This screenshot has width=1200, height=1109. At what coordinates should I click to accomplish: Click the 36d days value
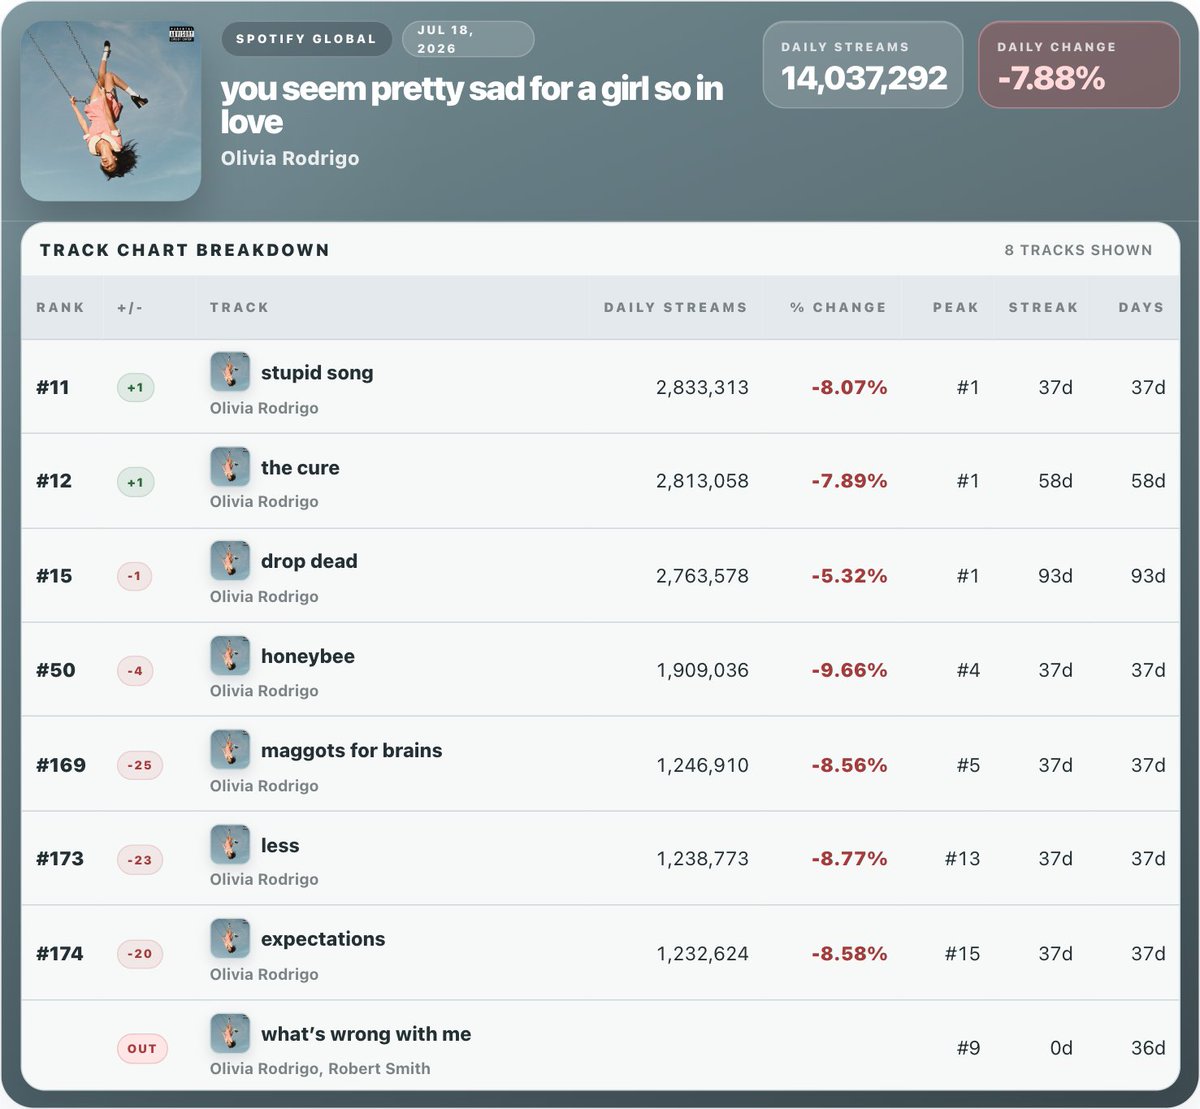tap(1148, 1048)
